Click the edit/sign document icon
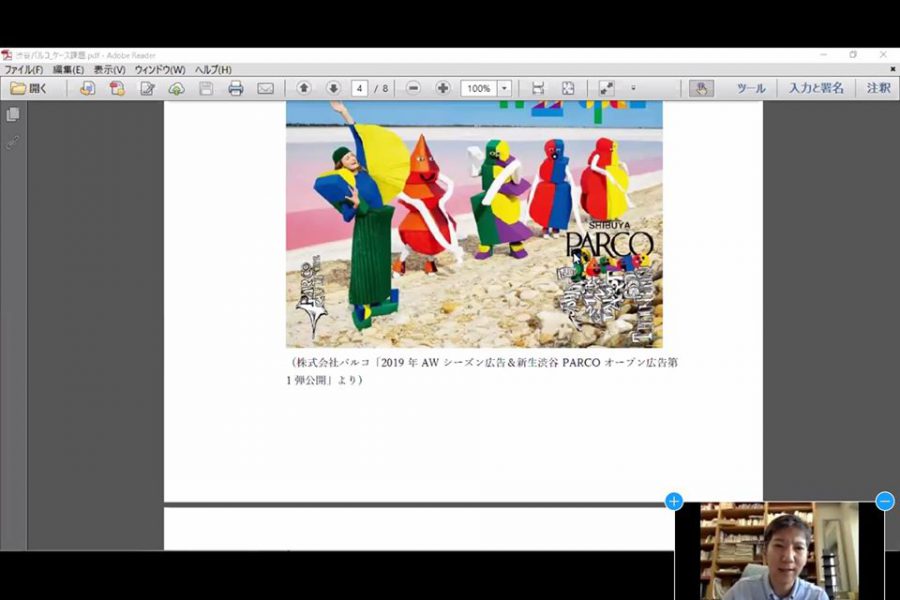The height and width of the screenshot is (600, 900). pos(147,88)
